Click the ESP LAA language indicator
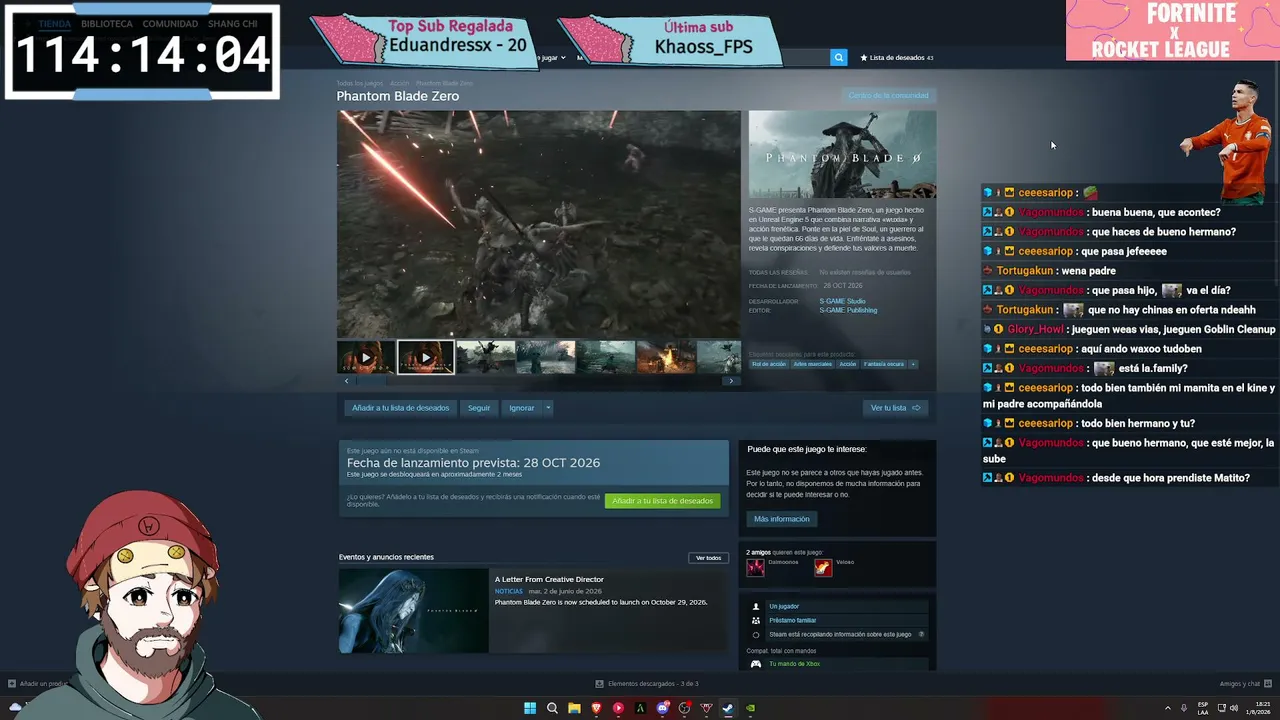 coord(1203,708)
